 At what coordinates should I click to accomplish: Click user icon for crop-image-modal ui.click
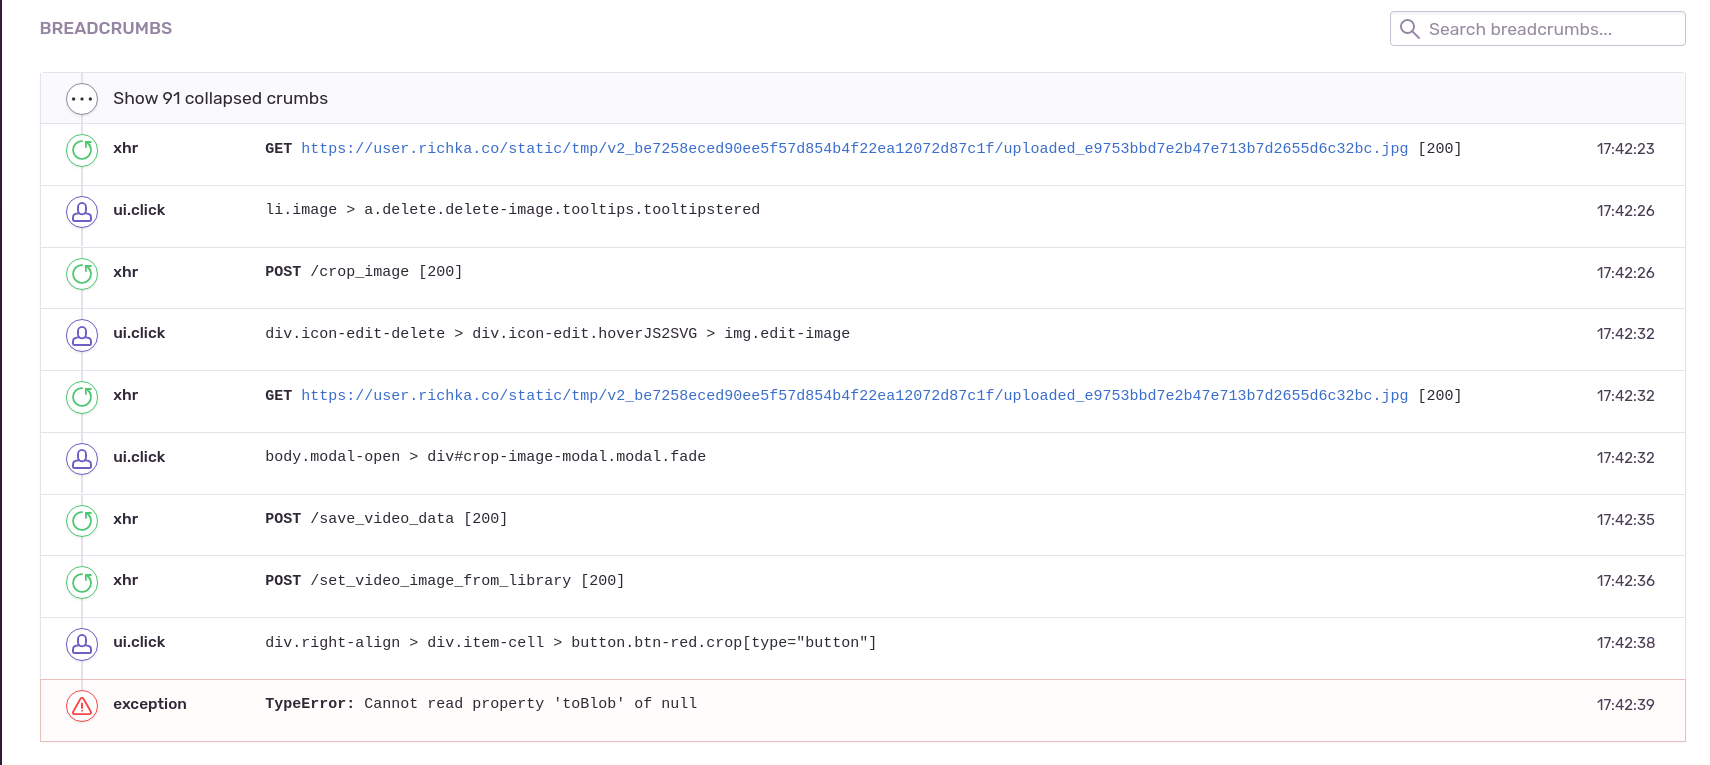pos(82,459)
